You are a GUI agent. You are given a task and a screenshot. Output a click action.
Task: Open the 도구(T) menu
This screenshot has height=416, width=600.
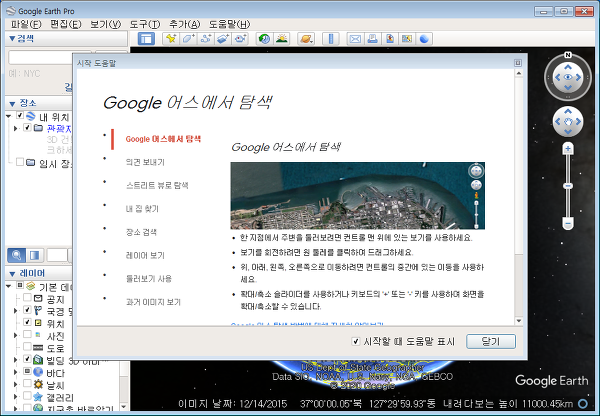pyautogui.click(x=145, y=24)
